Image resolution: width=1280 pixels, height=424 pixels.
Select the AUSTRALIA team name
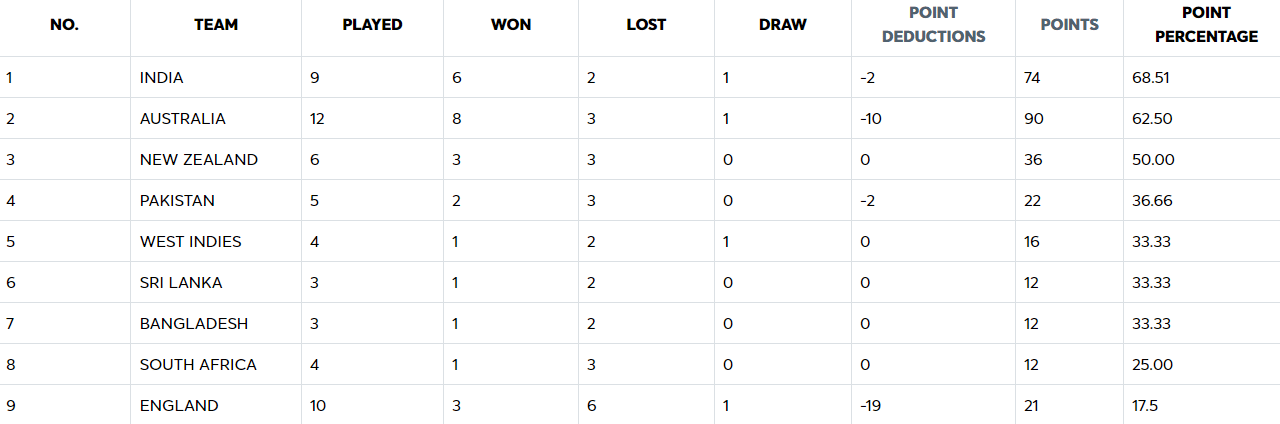pyautogui.click(x=183, y=119)
